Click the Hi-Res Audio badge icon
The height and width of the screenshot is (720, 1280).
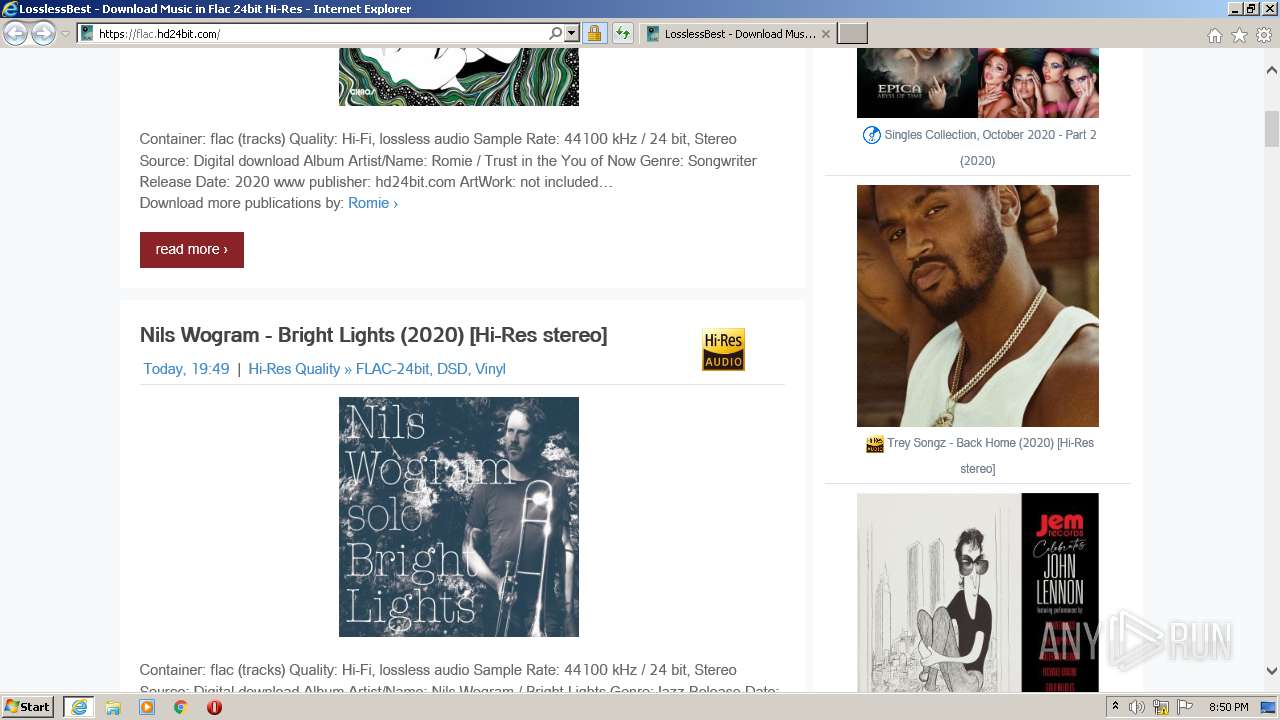click(x=723, y=349)
